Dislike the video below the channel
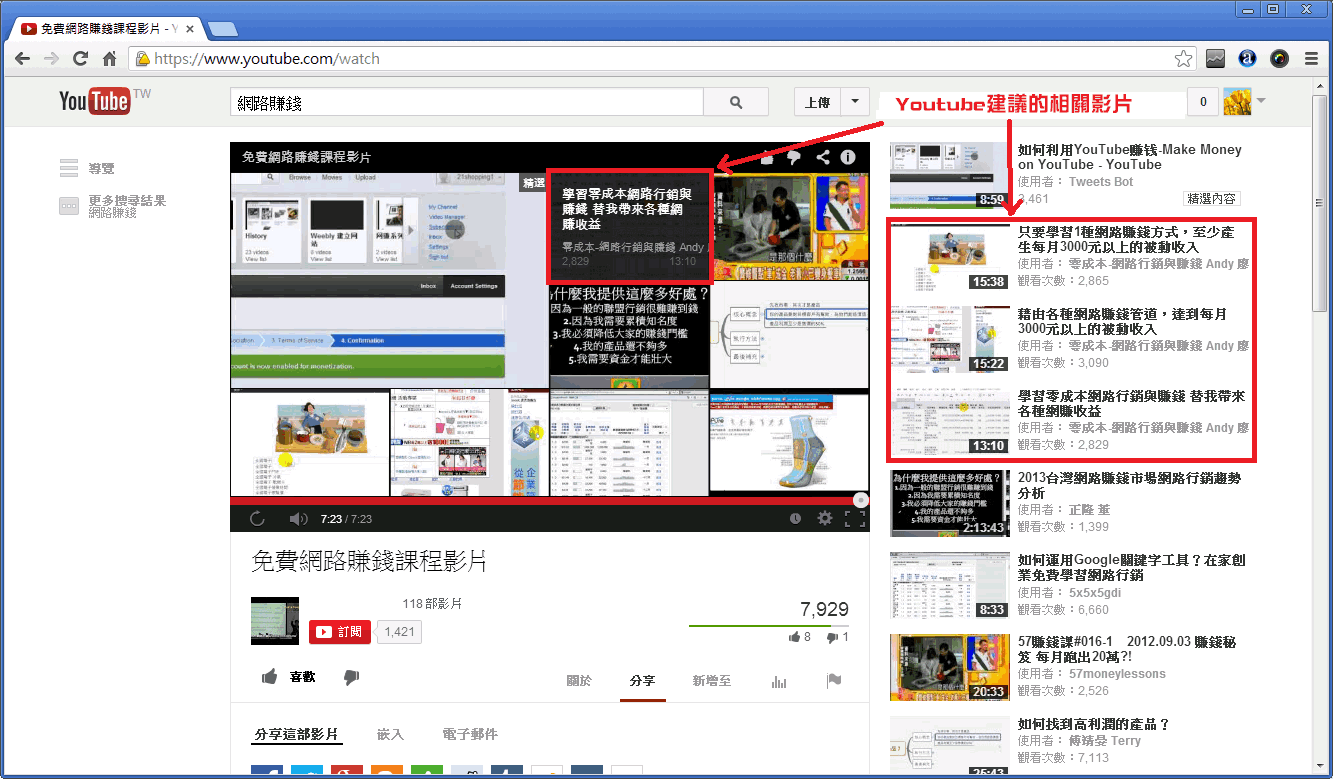Screen dimensions: 1333x779 tap(351, 677)
